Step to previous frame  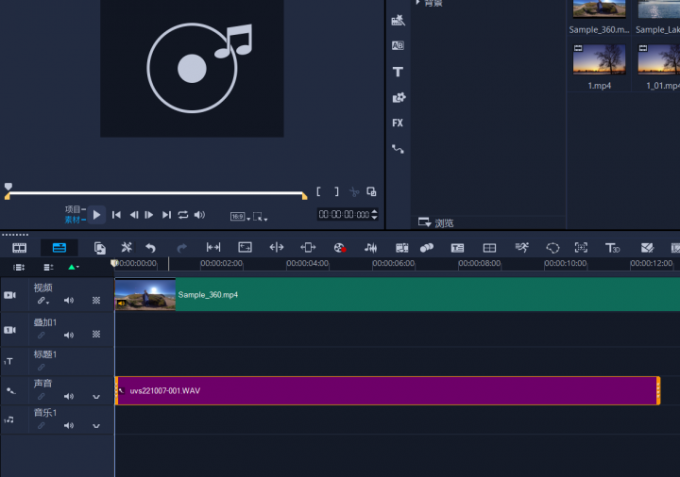[134, 215]
